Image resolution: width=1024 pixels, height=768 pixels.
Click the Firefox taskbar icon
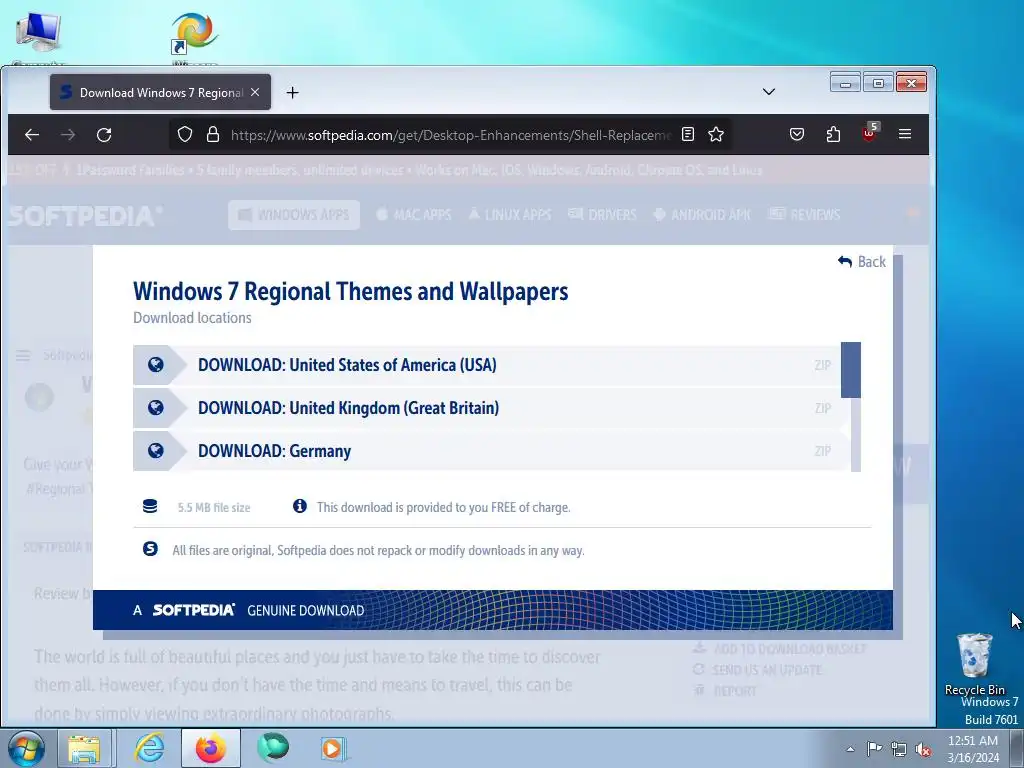click(x=210, y=748)
